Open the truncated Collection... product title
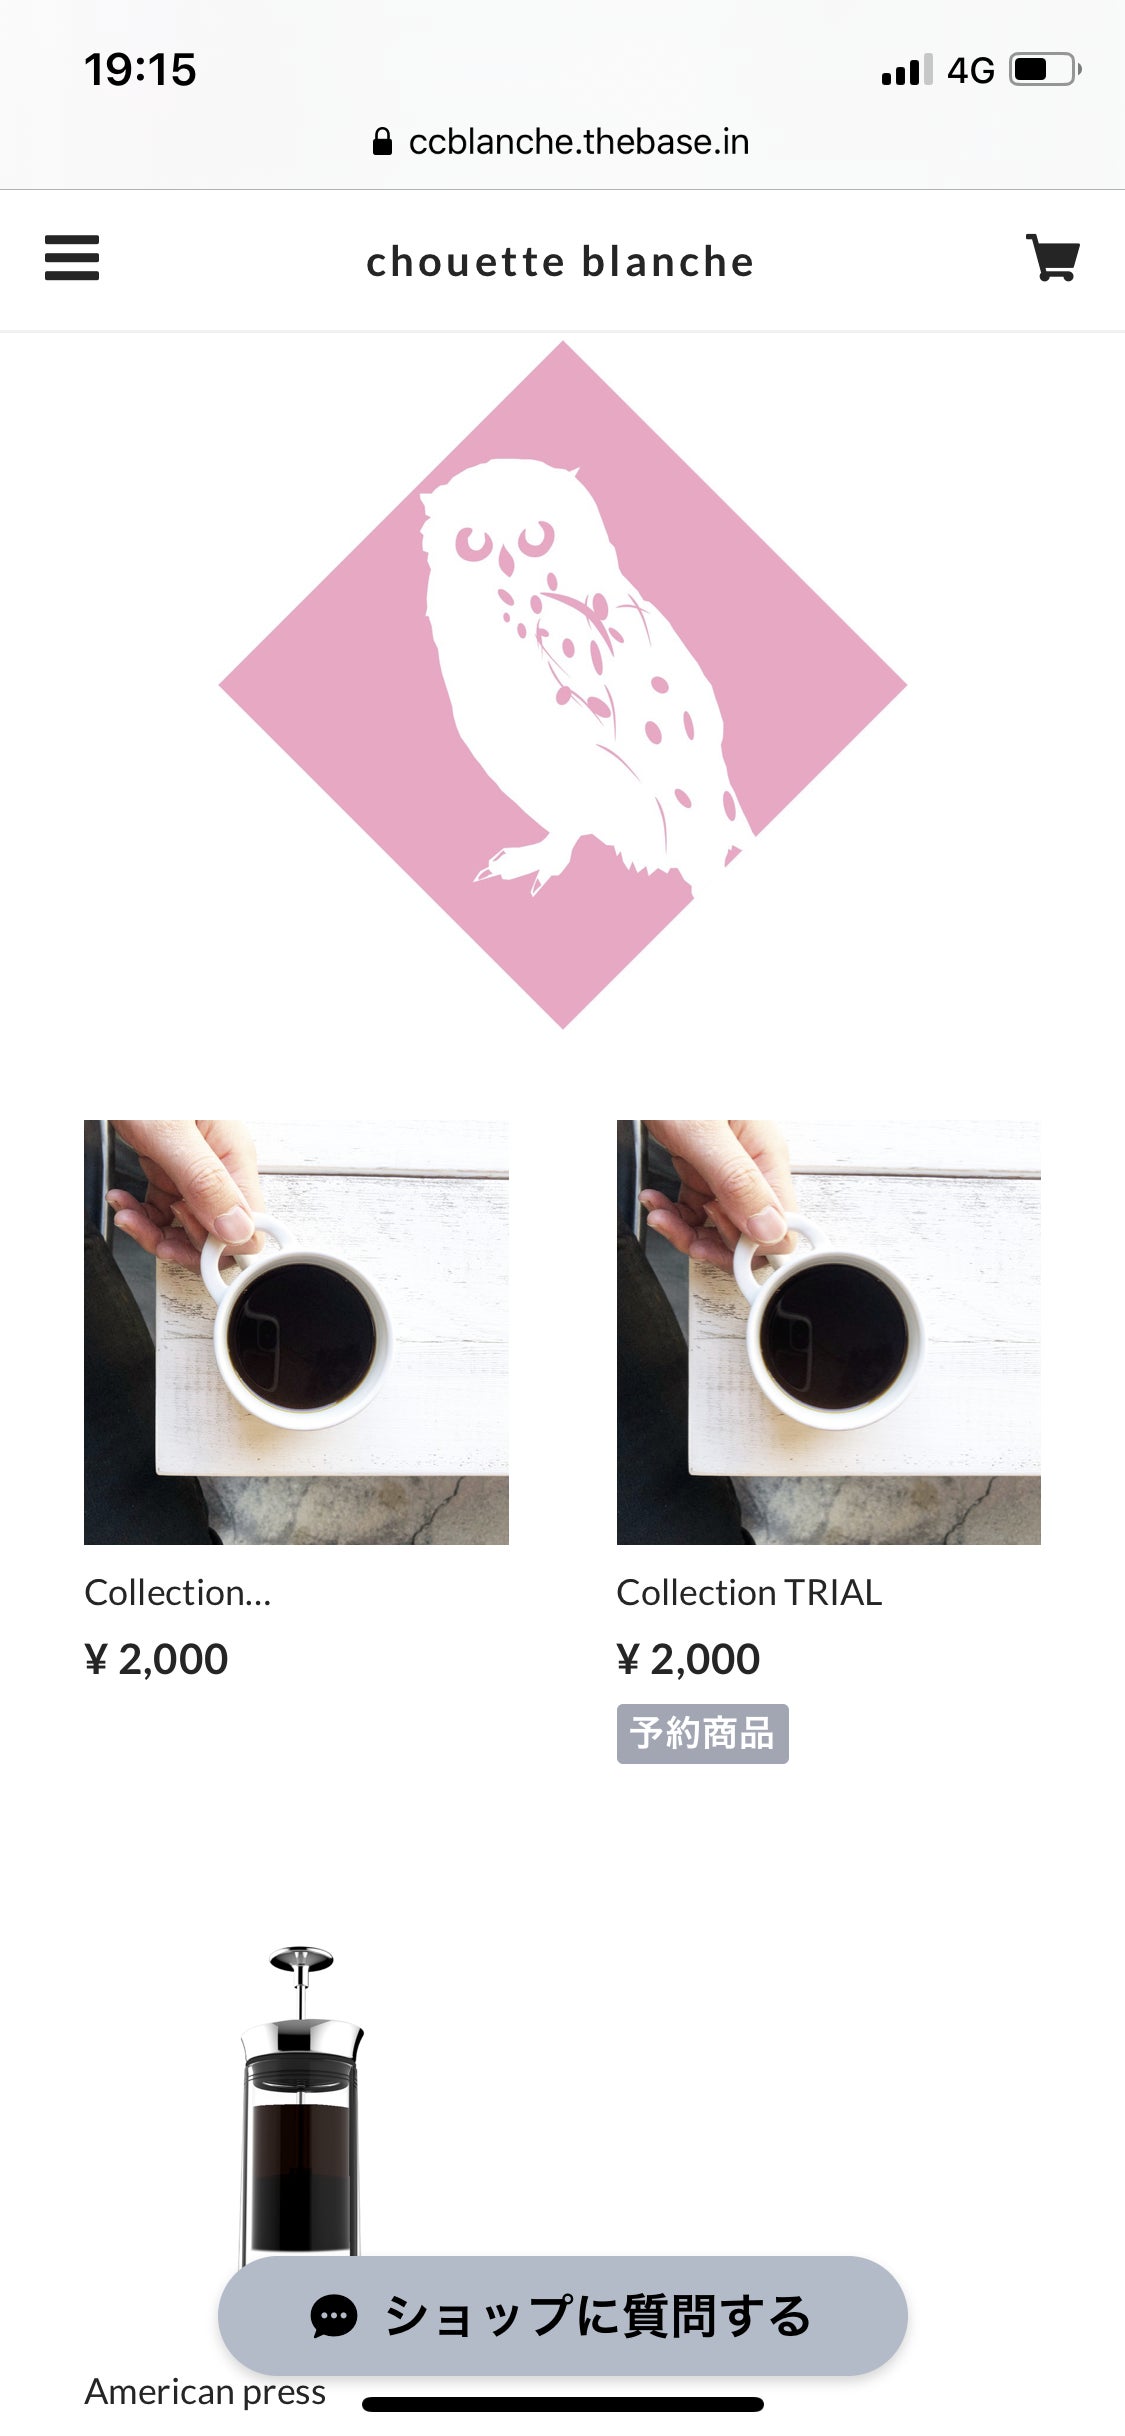Screen dimensions: 1125x2436 pos(178,1592)
